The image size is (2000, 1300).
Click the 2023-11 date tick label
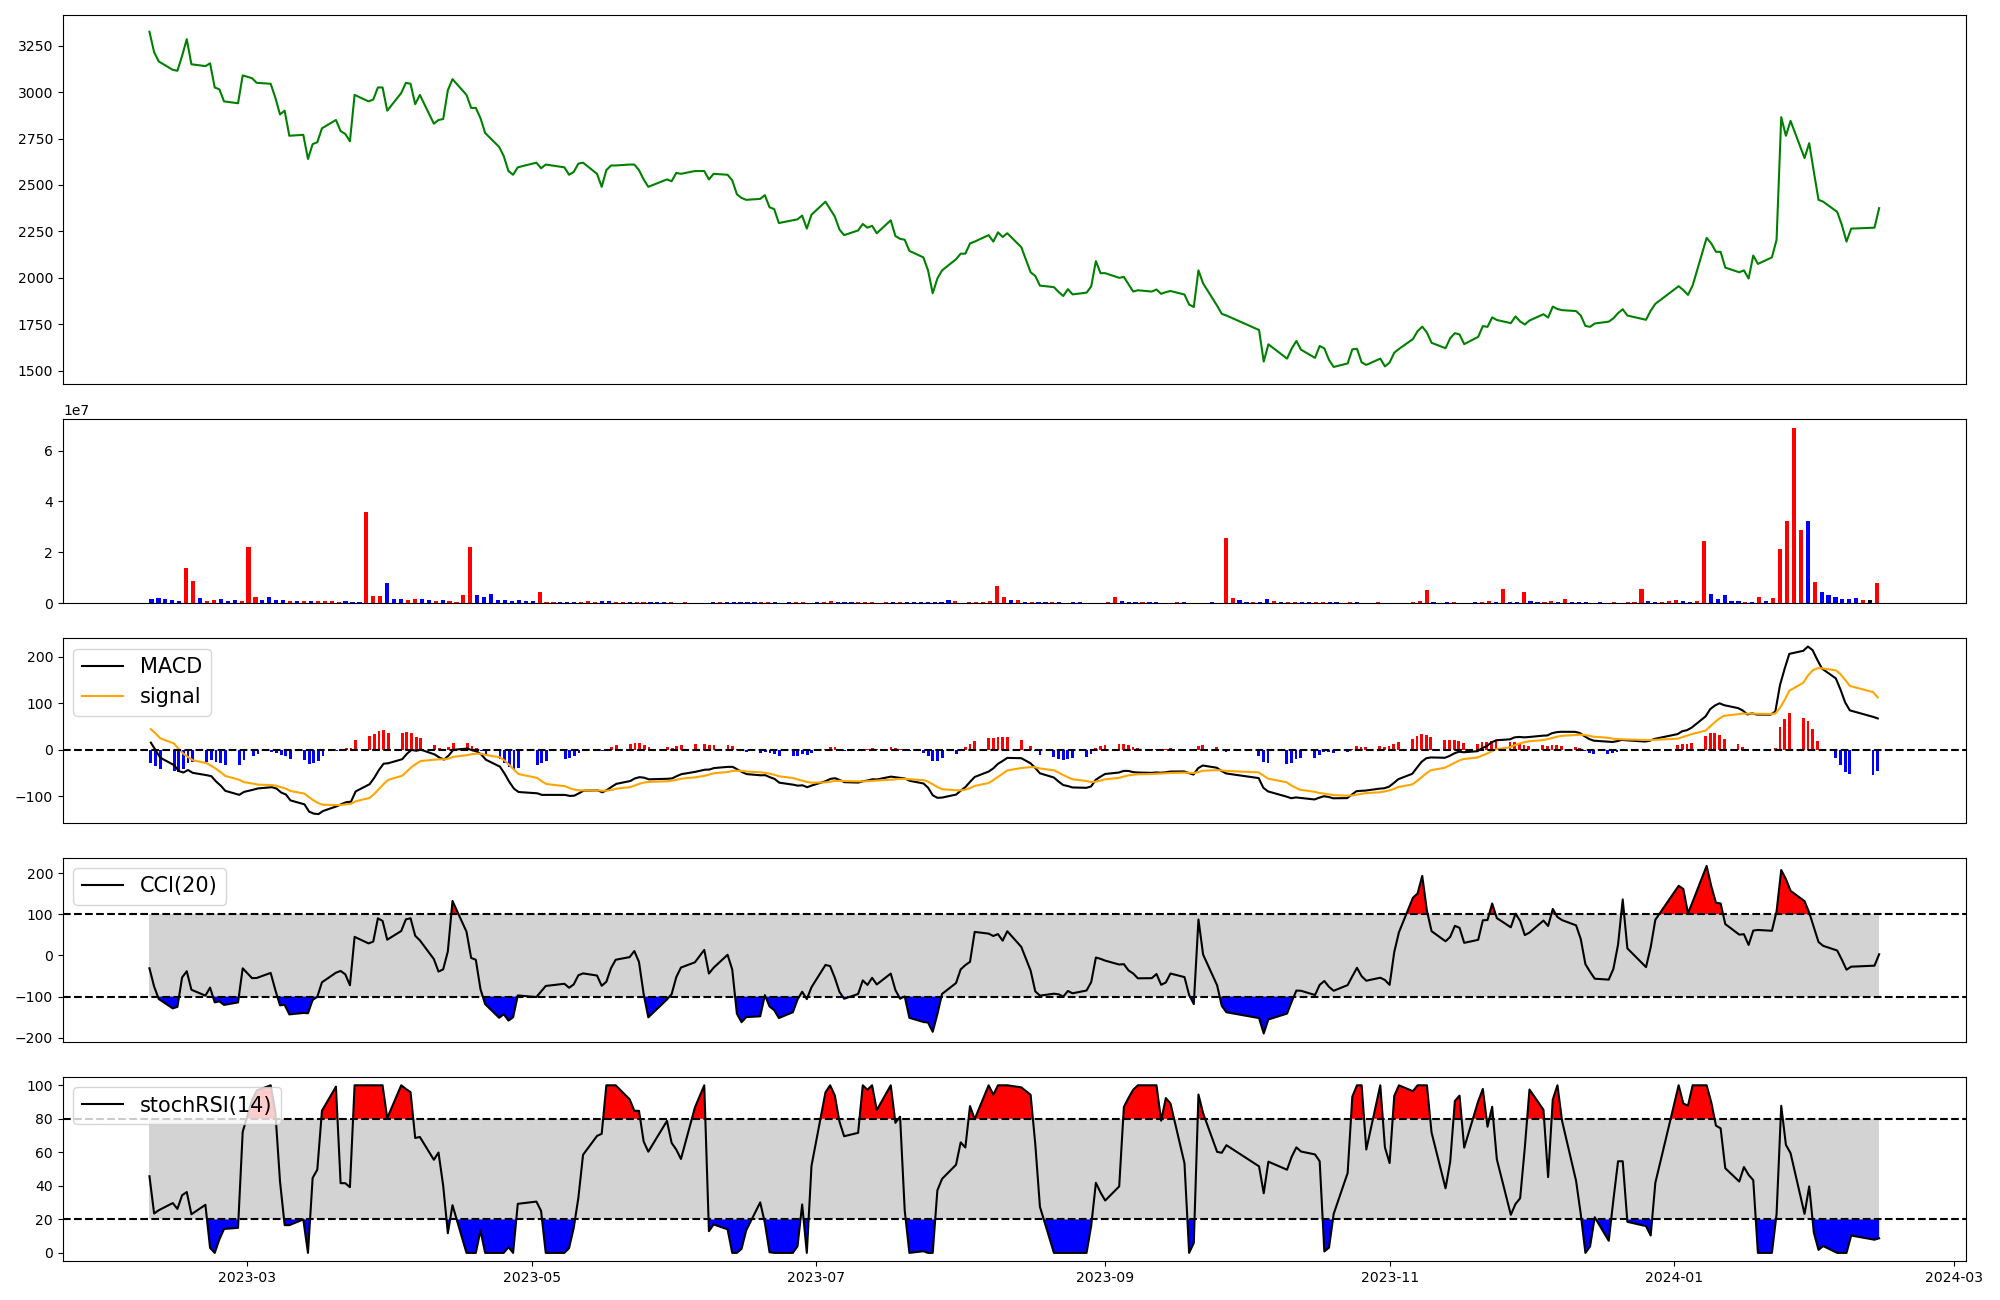click(x=1391, y=1277)
